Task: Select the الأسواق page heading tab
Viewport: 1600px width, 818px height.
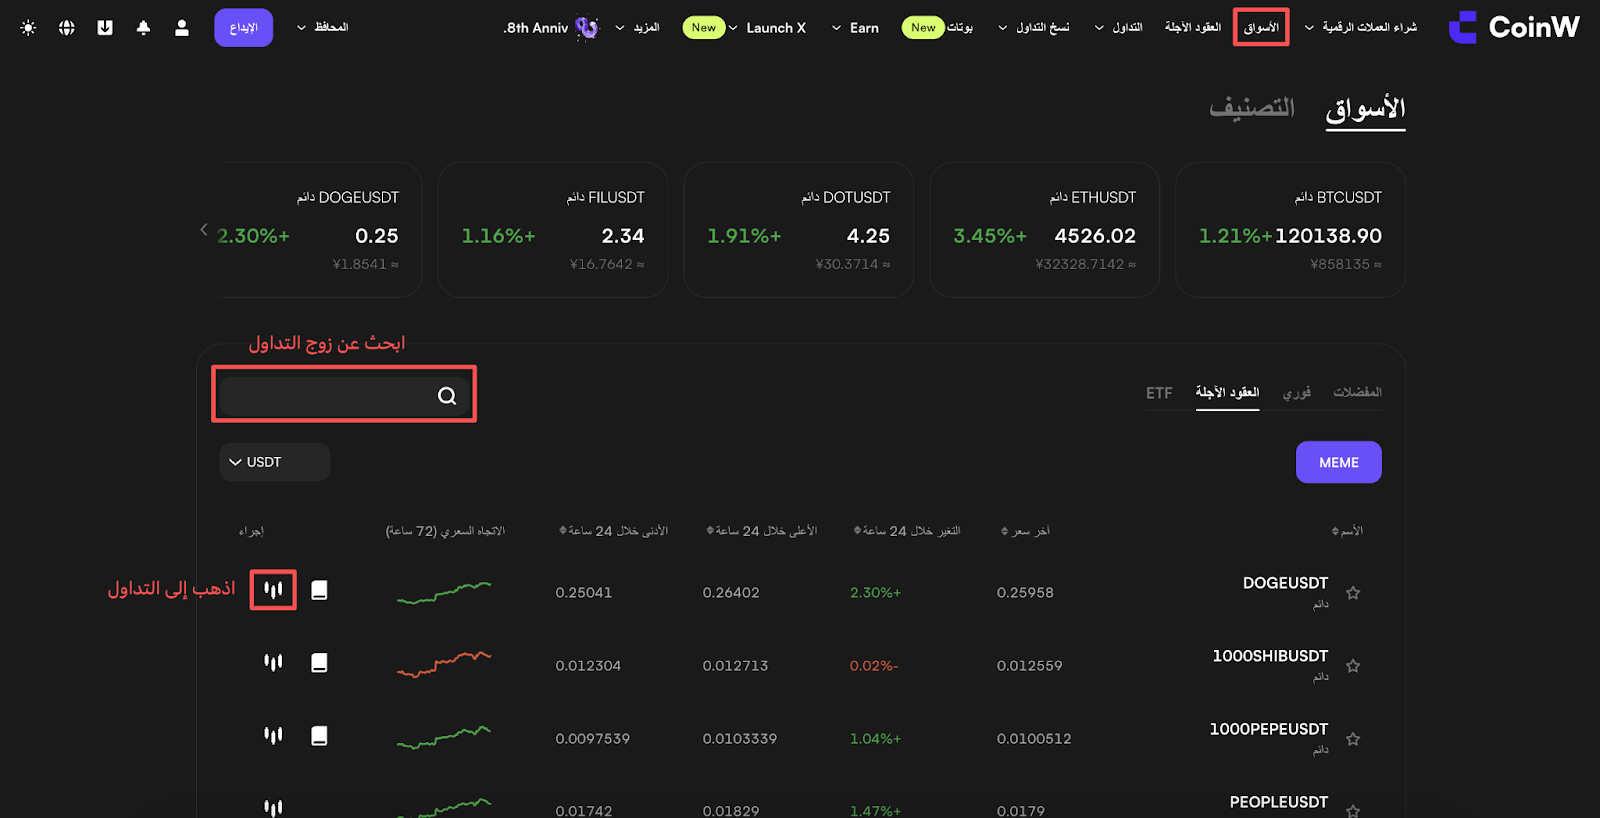Action: [1365, 109]
